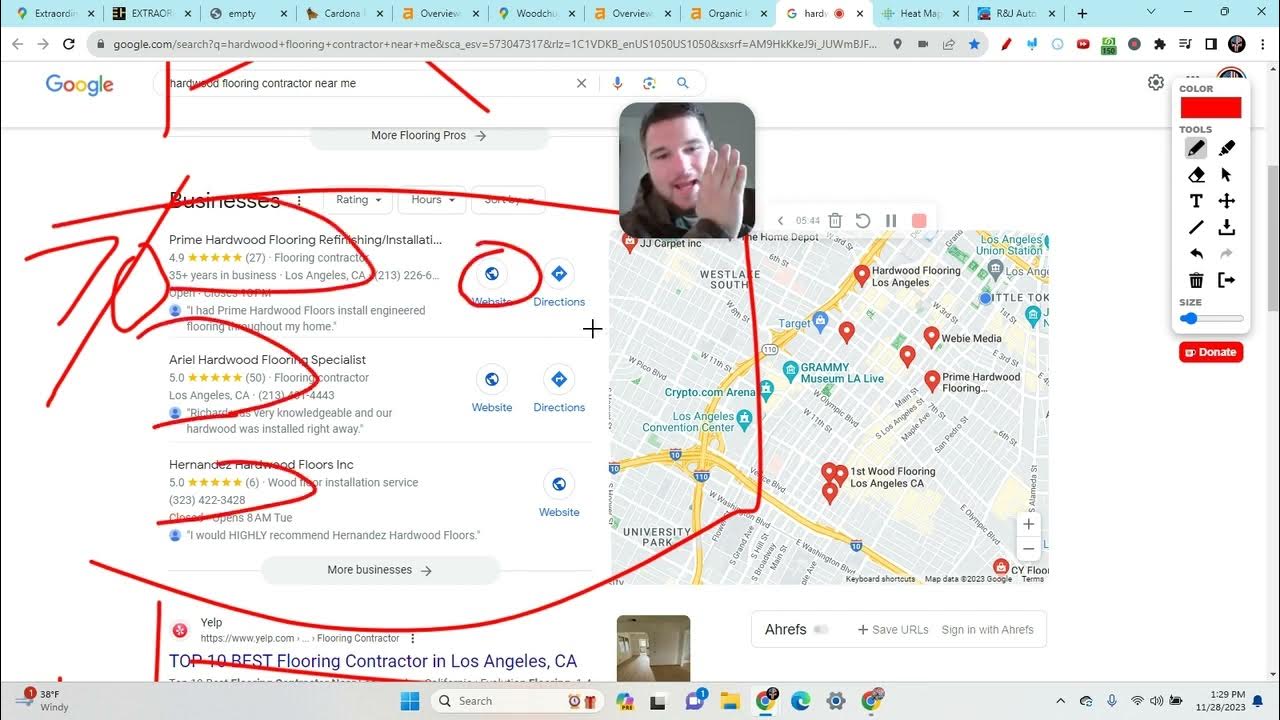This screenshot has width=1280, height=720.
Task: Select the line tool
Action: pyautogui.click(x=1196, y=228)
